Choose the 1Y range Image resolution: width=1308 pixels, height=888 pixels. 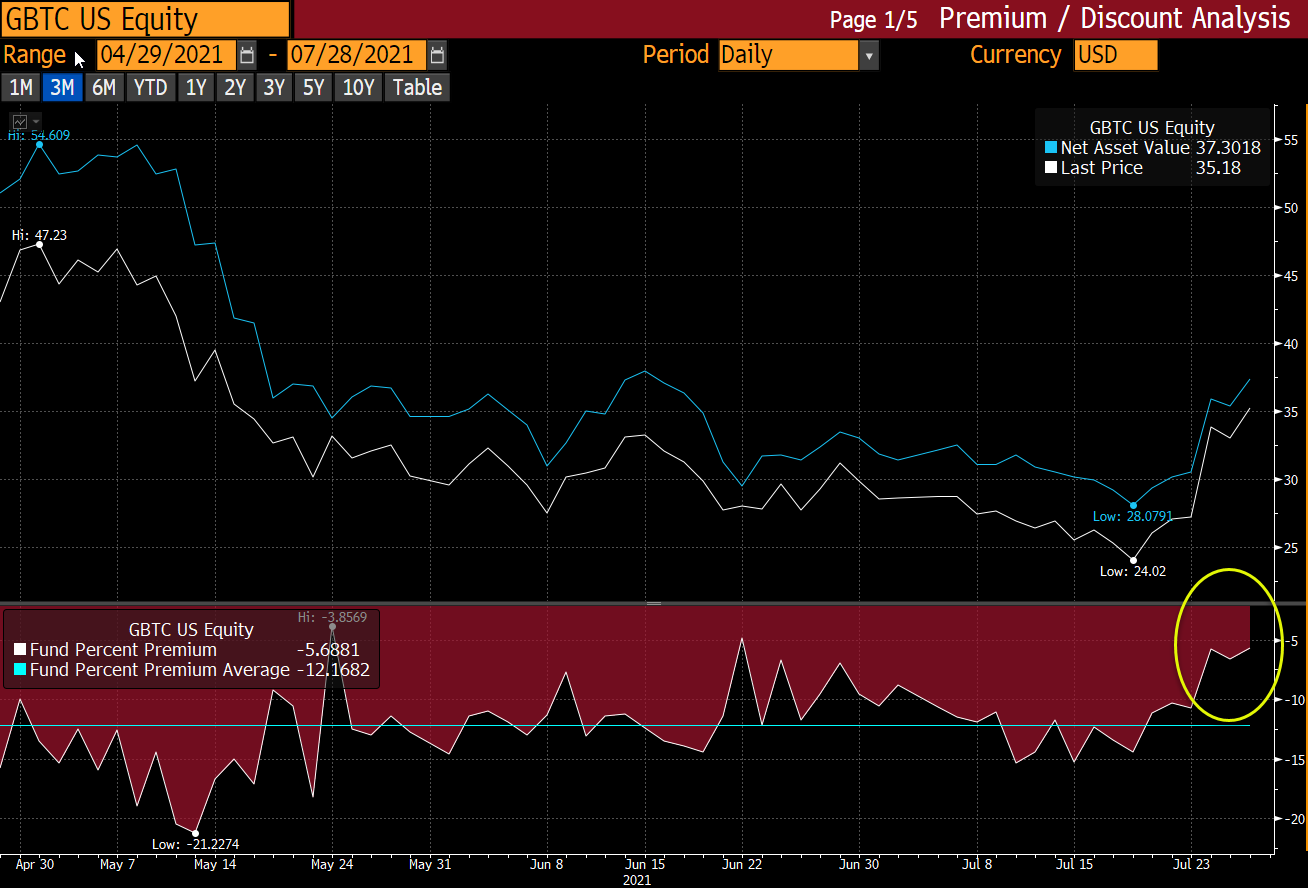coord(196,88)
